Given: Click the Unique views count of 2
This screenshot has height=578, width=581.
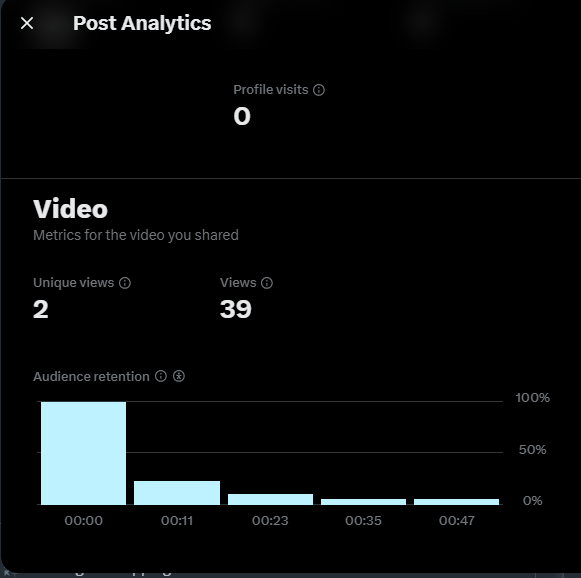Looking at the screenshot, I should 41,309.
